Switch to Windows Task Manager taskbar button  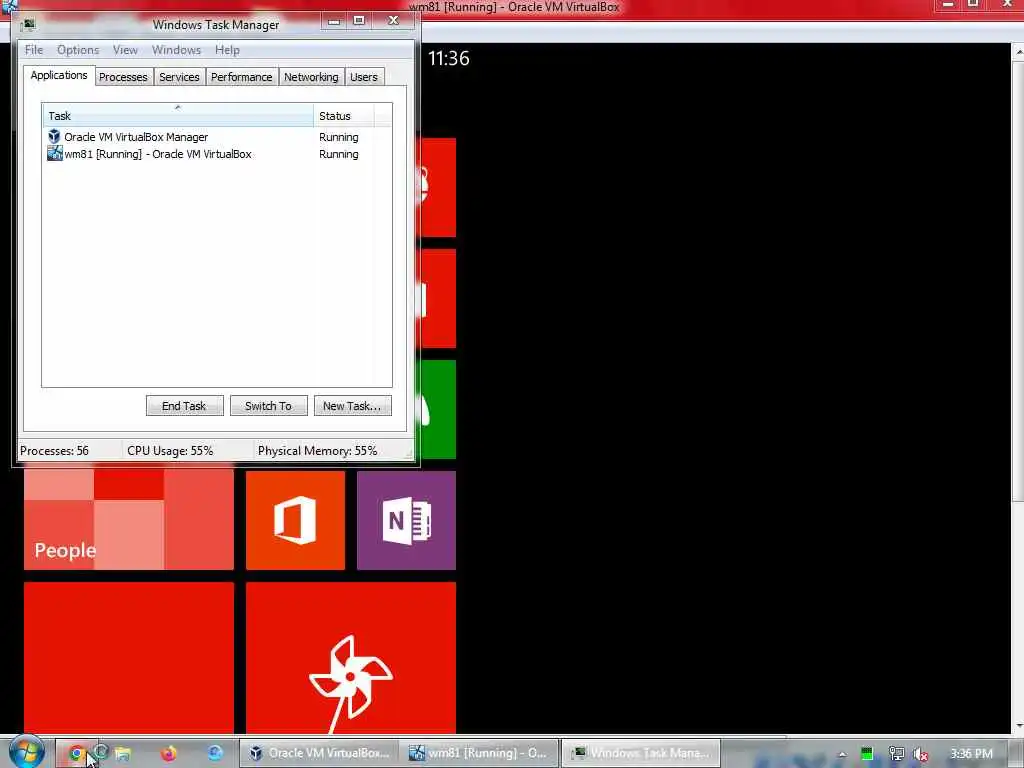(641, 753)
